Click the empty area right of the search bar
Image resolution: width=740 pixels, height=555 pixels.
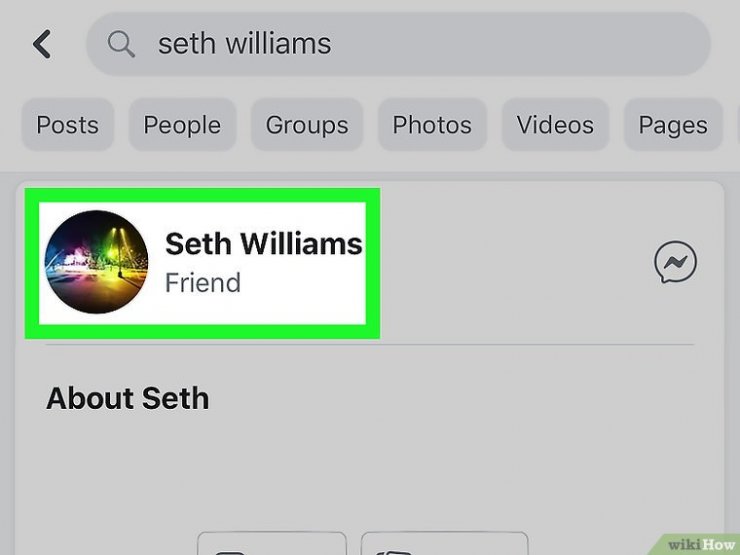click(x=724, y=44)
